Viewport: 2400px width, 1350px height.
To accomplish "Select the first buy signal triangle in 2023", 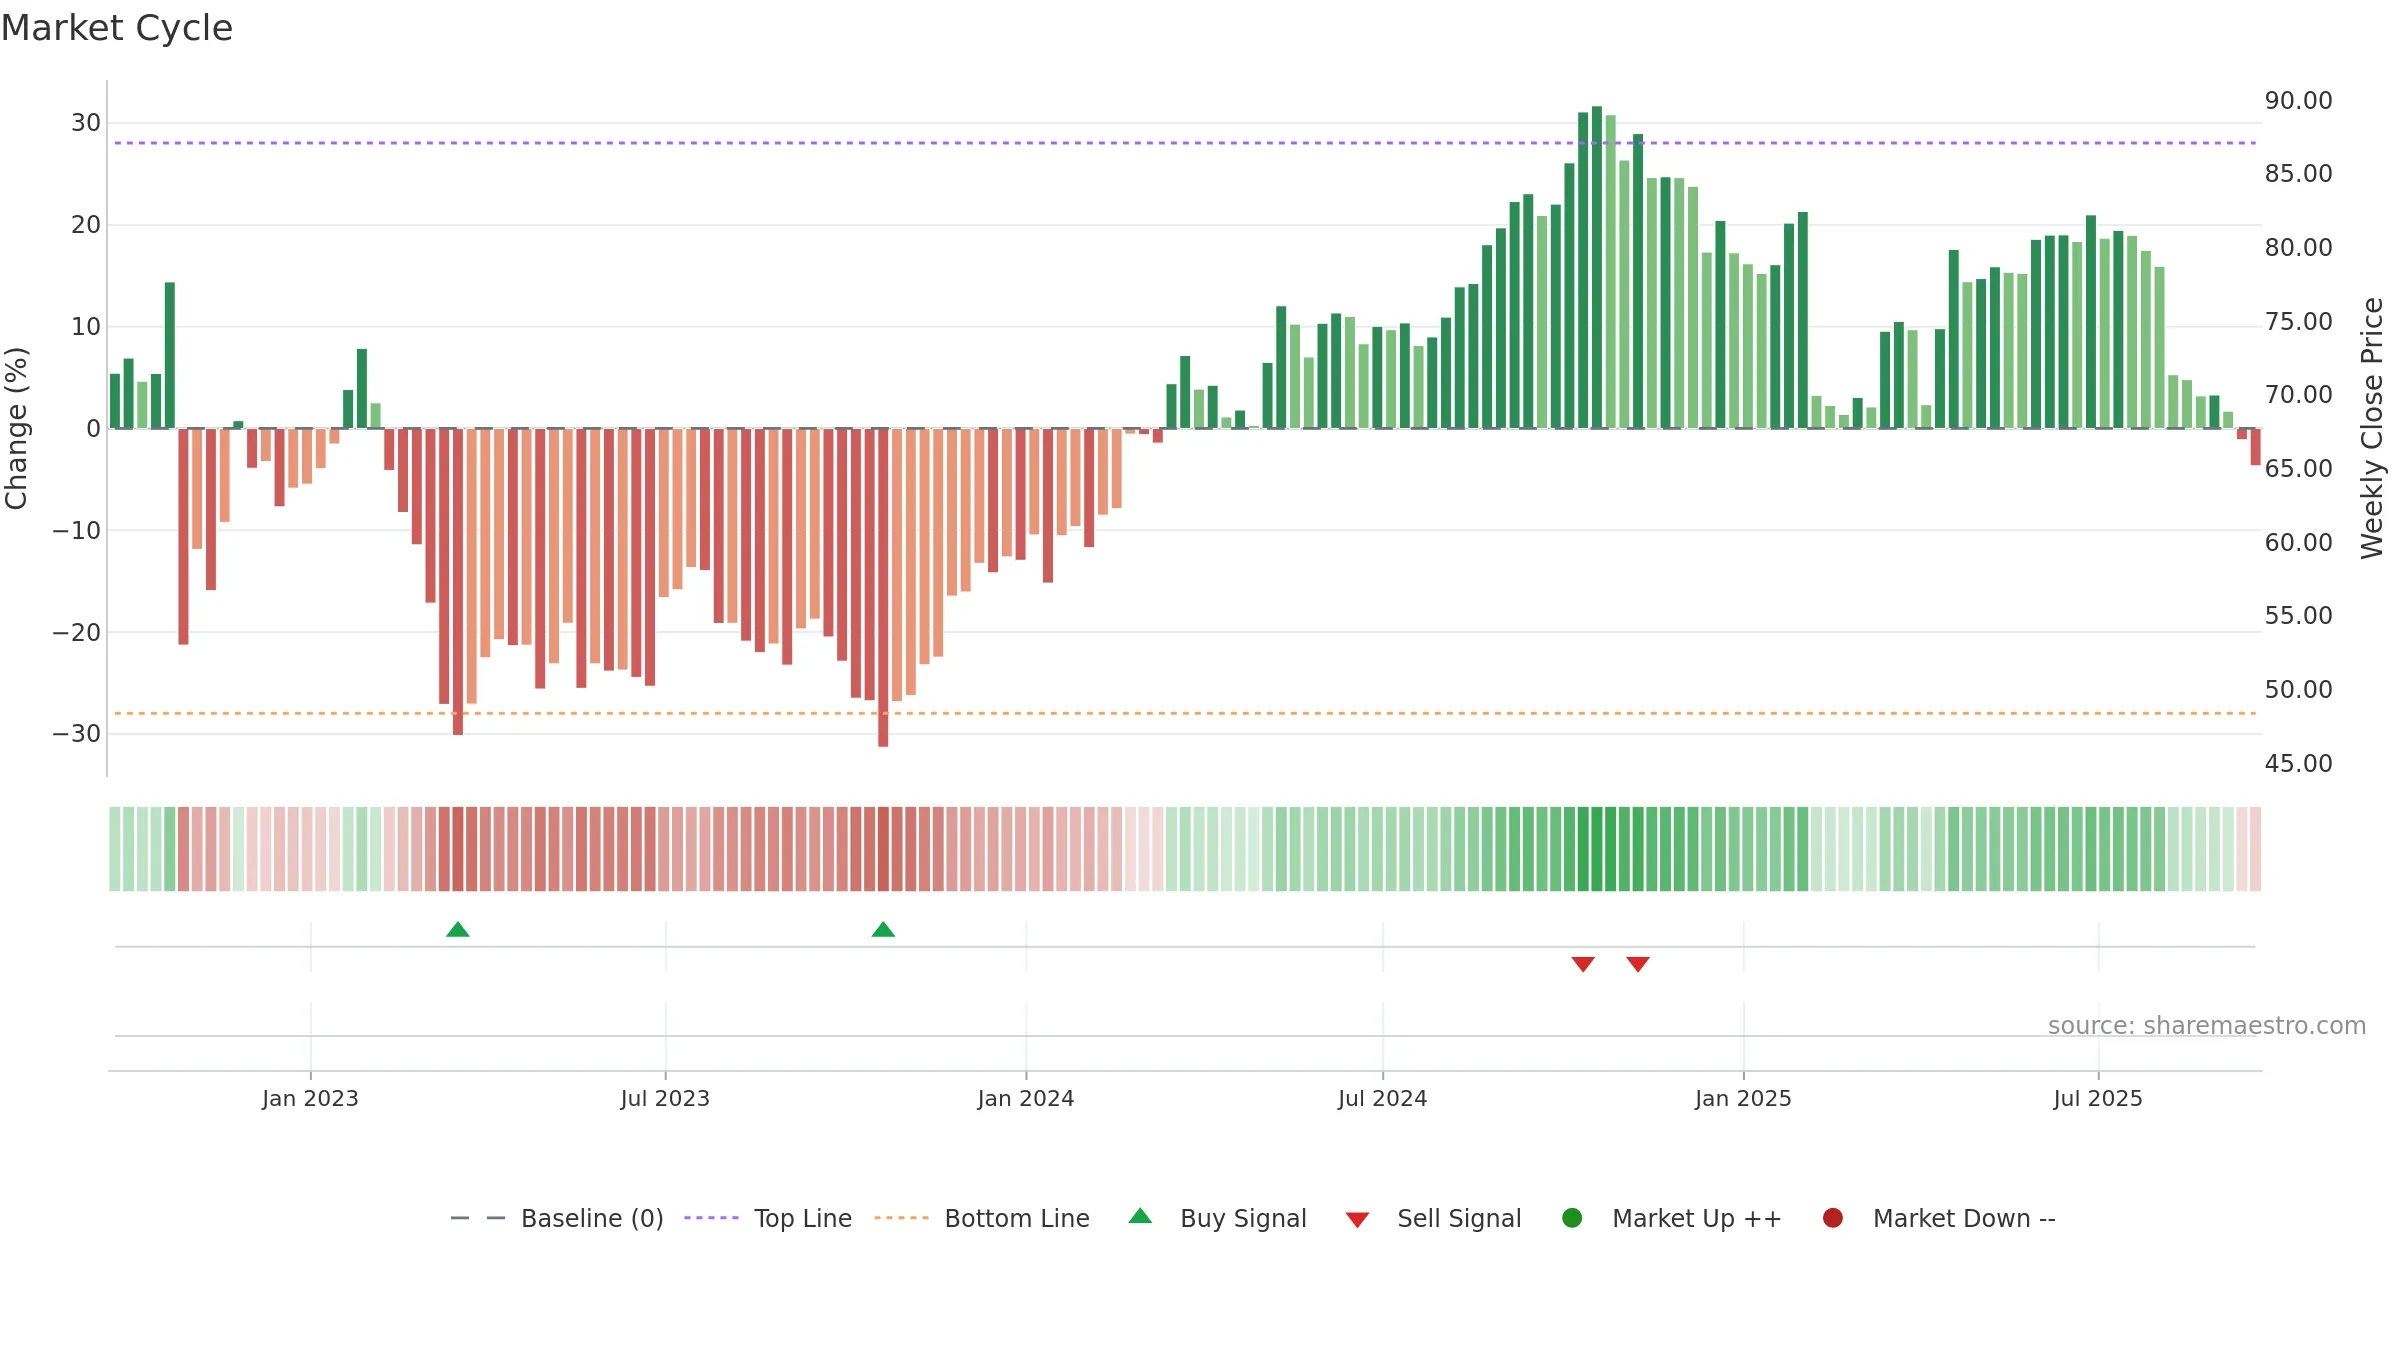I will 458,929.
